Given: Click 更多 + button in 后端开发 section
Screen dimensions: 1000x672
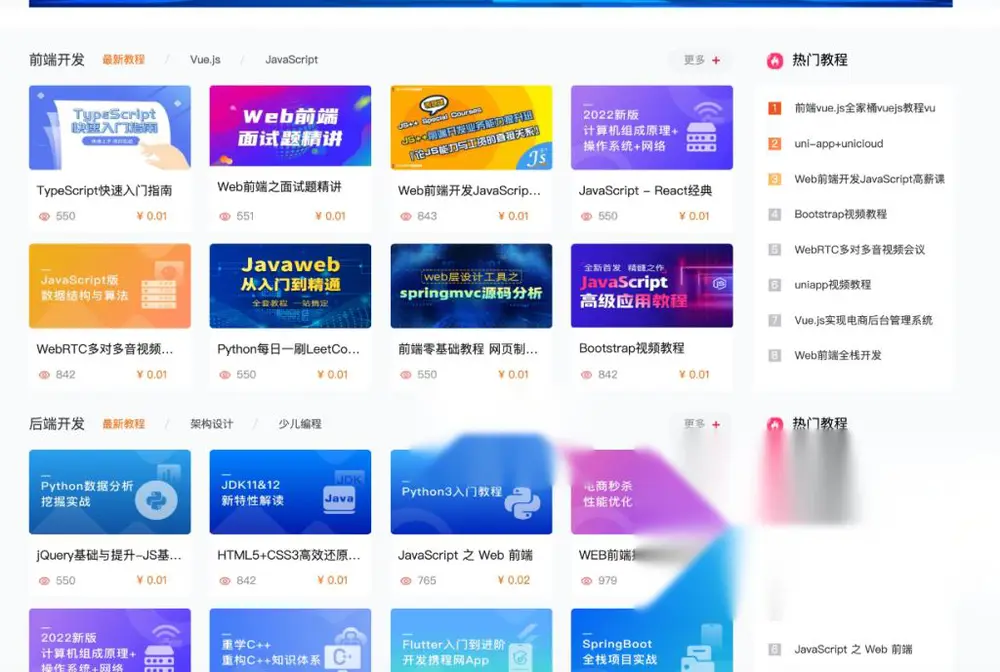Looking at the screenshot, I should 701,424.
